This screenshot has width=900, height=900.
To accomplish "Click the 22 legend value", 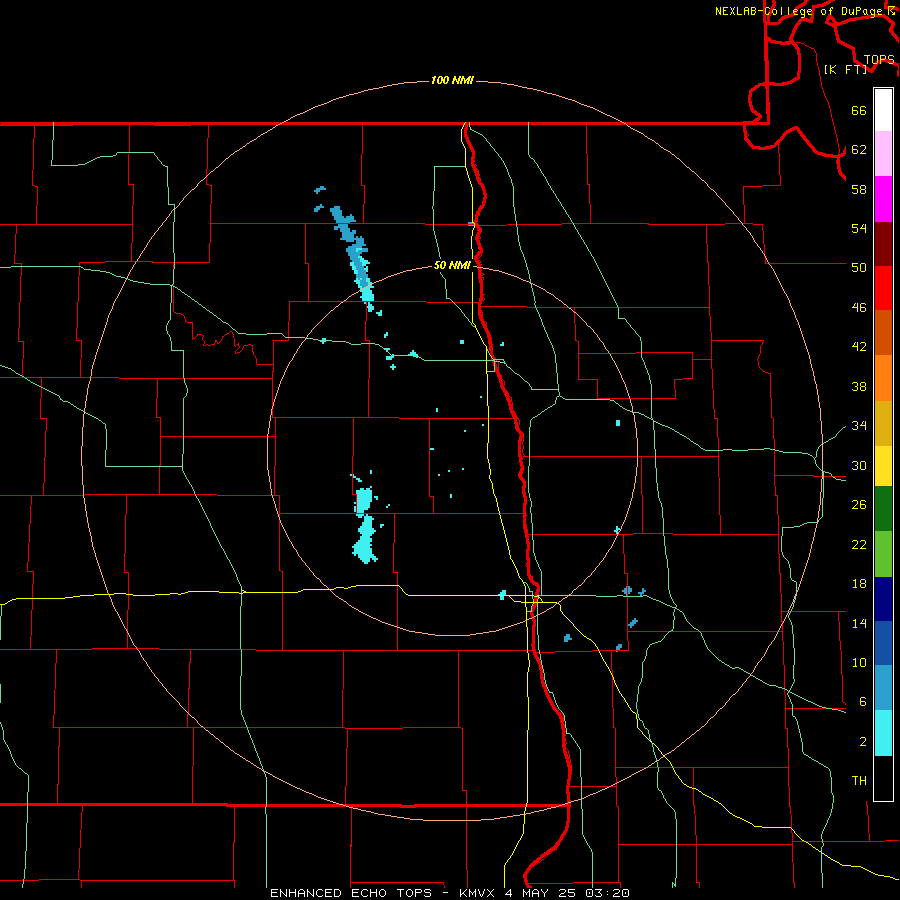I will pyautogui.click(x=859, y=545).
